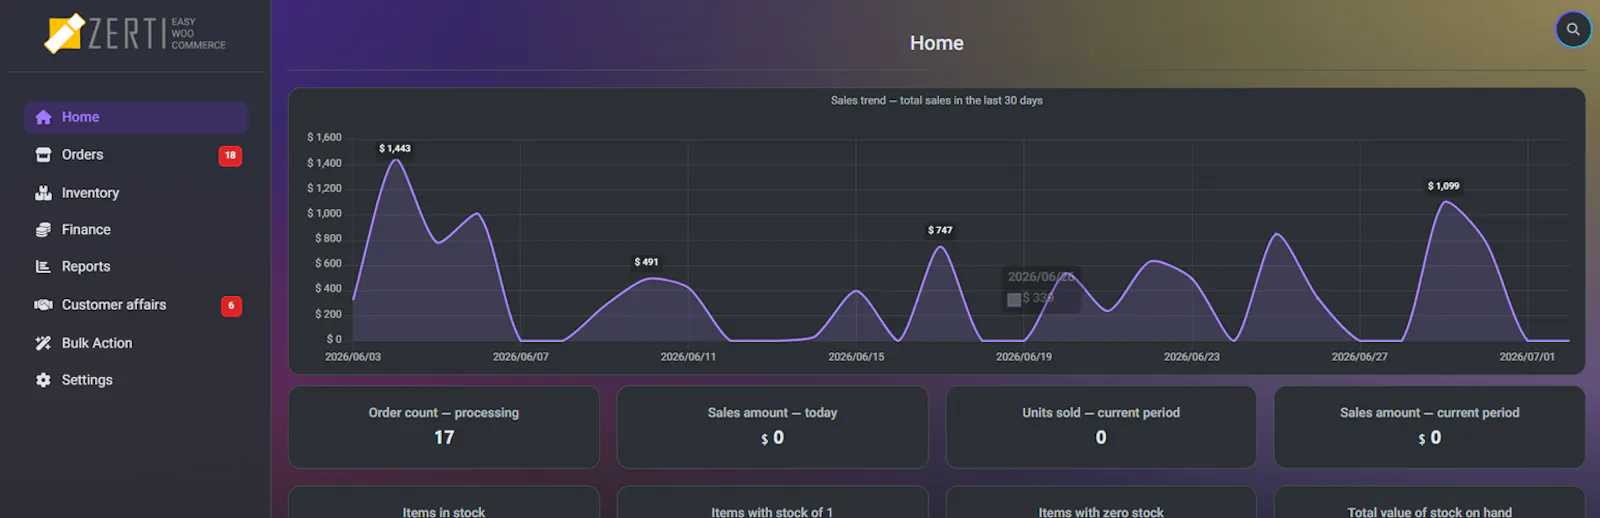Click the 2026/06/07 axis date label
This screenshot has height=518, width=1600.
click(521, 357)
